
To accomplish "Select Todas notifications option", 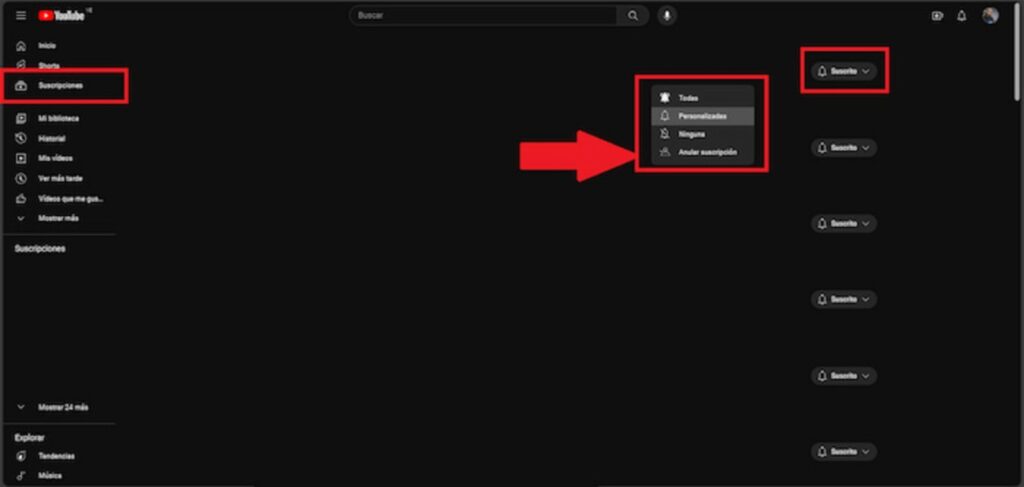I will tap(703, 98).
